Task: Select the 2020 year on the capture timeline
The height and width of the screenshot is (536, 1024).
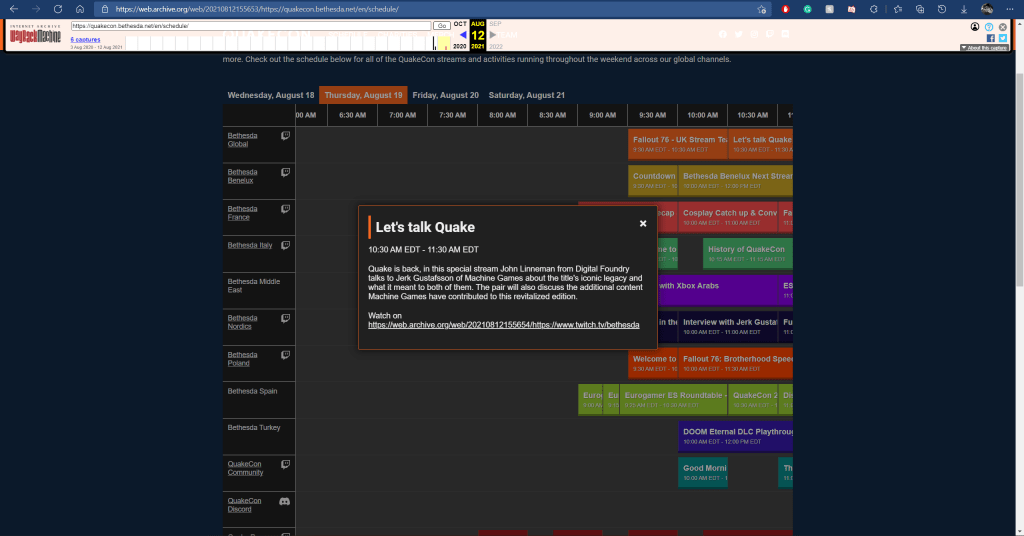Action: pyautogui.click(x=460, y=47)
